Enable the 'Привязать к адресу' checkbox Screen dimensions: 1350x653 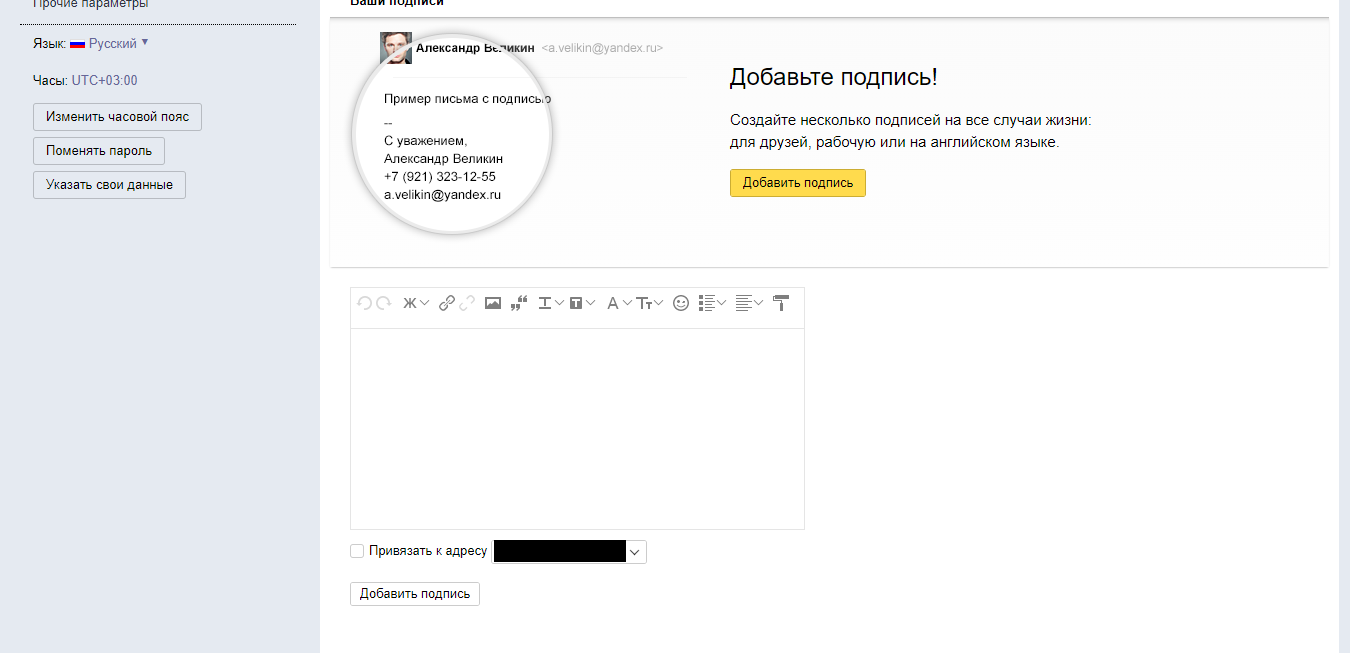coord(357,551)
